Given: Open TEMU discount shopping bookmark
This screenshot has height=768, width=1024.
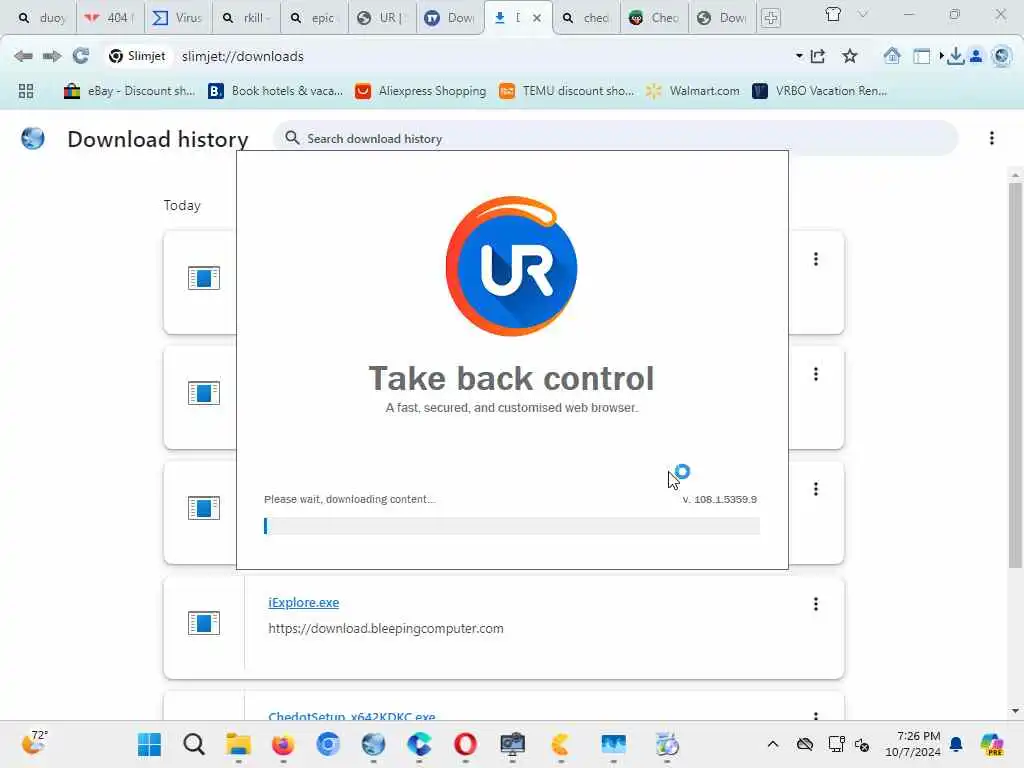Looking at the screenshot, I should pyautogui.click(x=566, y=91).
